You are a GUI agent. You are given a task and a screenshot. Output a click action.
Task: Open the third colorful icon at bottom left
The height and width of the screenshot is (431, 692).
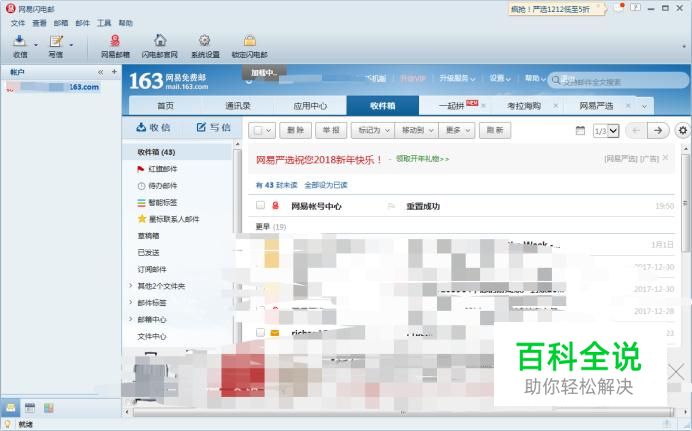coord(49,408)
